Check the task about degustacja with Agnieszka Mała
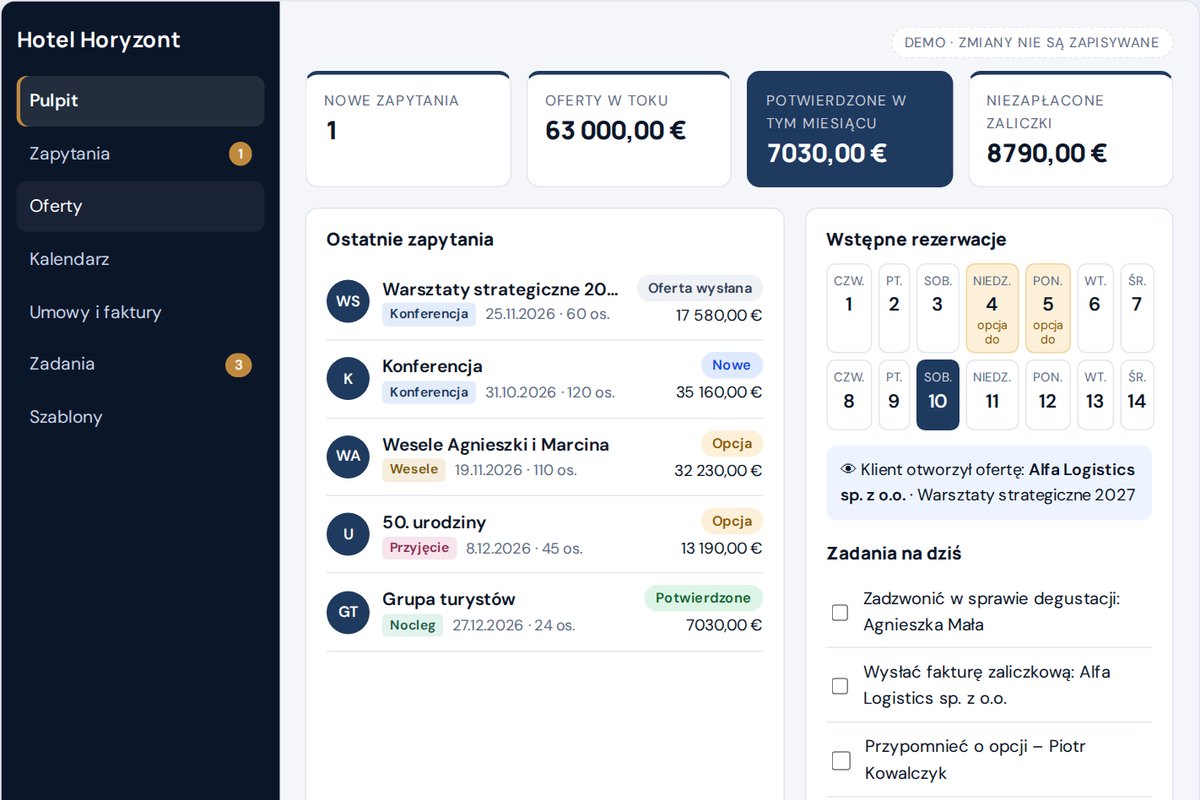Image resolution: width=1200 pixels, height=800 pixels. pyautogui.click(x=840, y=612)
